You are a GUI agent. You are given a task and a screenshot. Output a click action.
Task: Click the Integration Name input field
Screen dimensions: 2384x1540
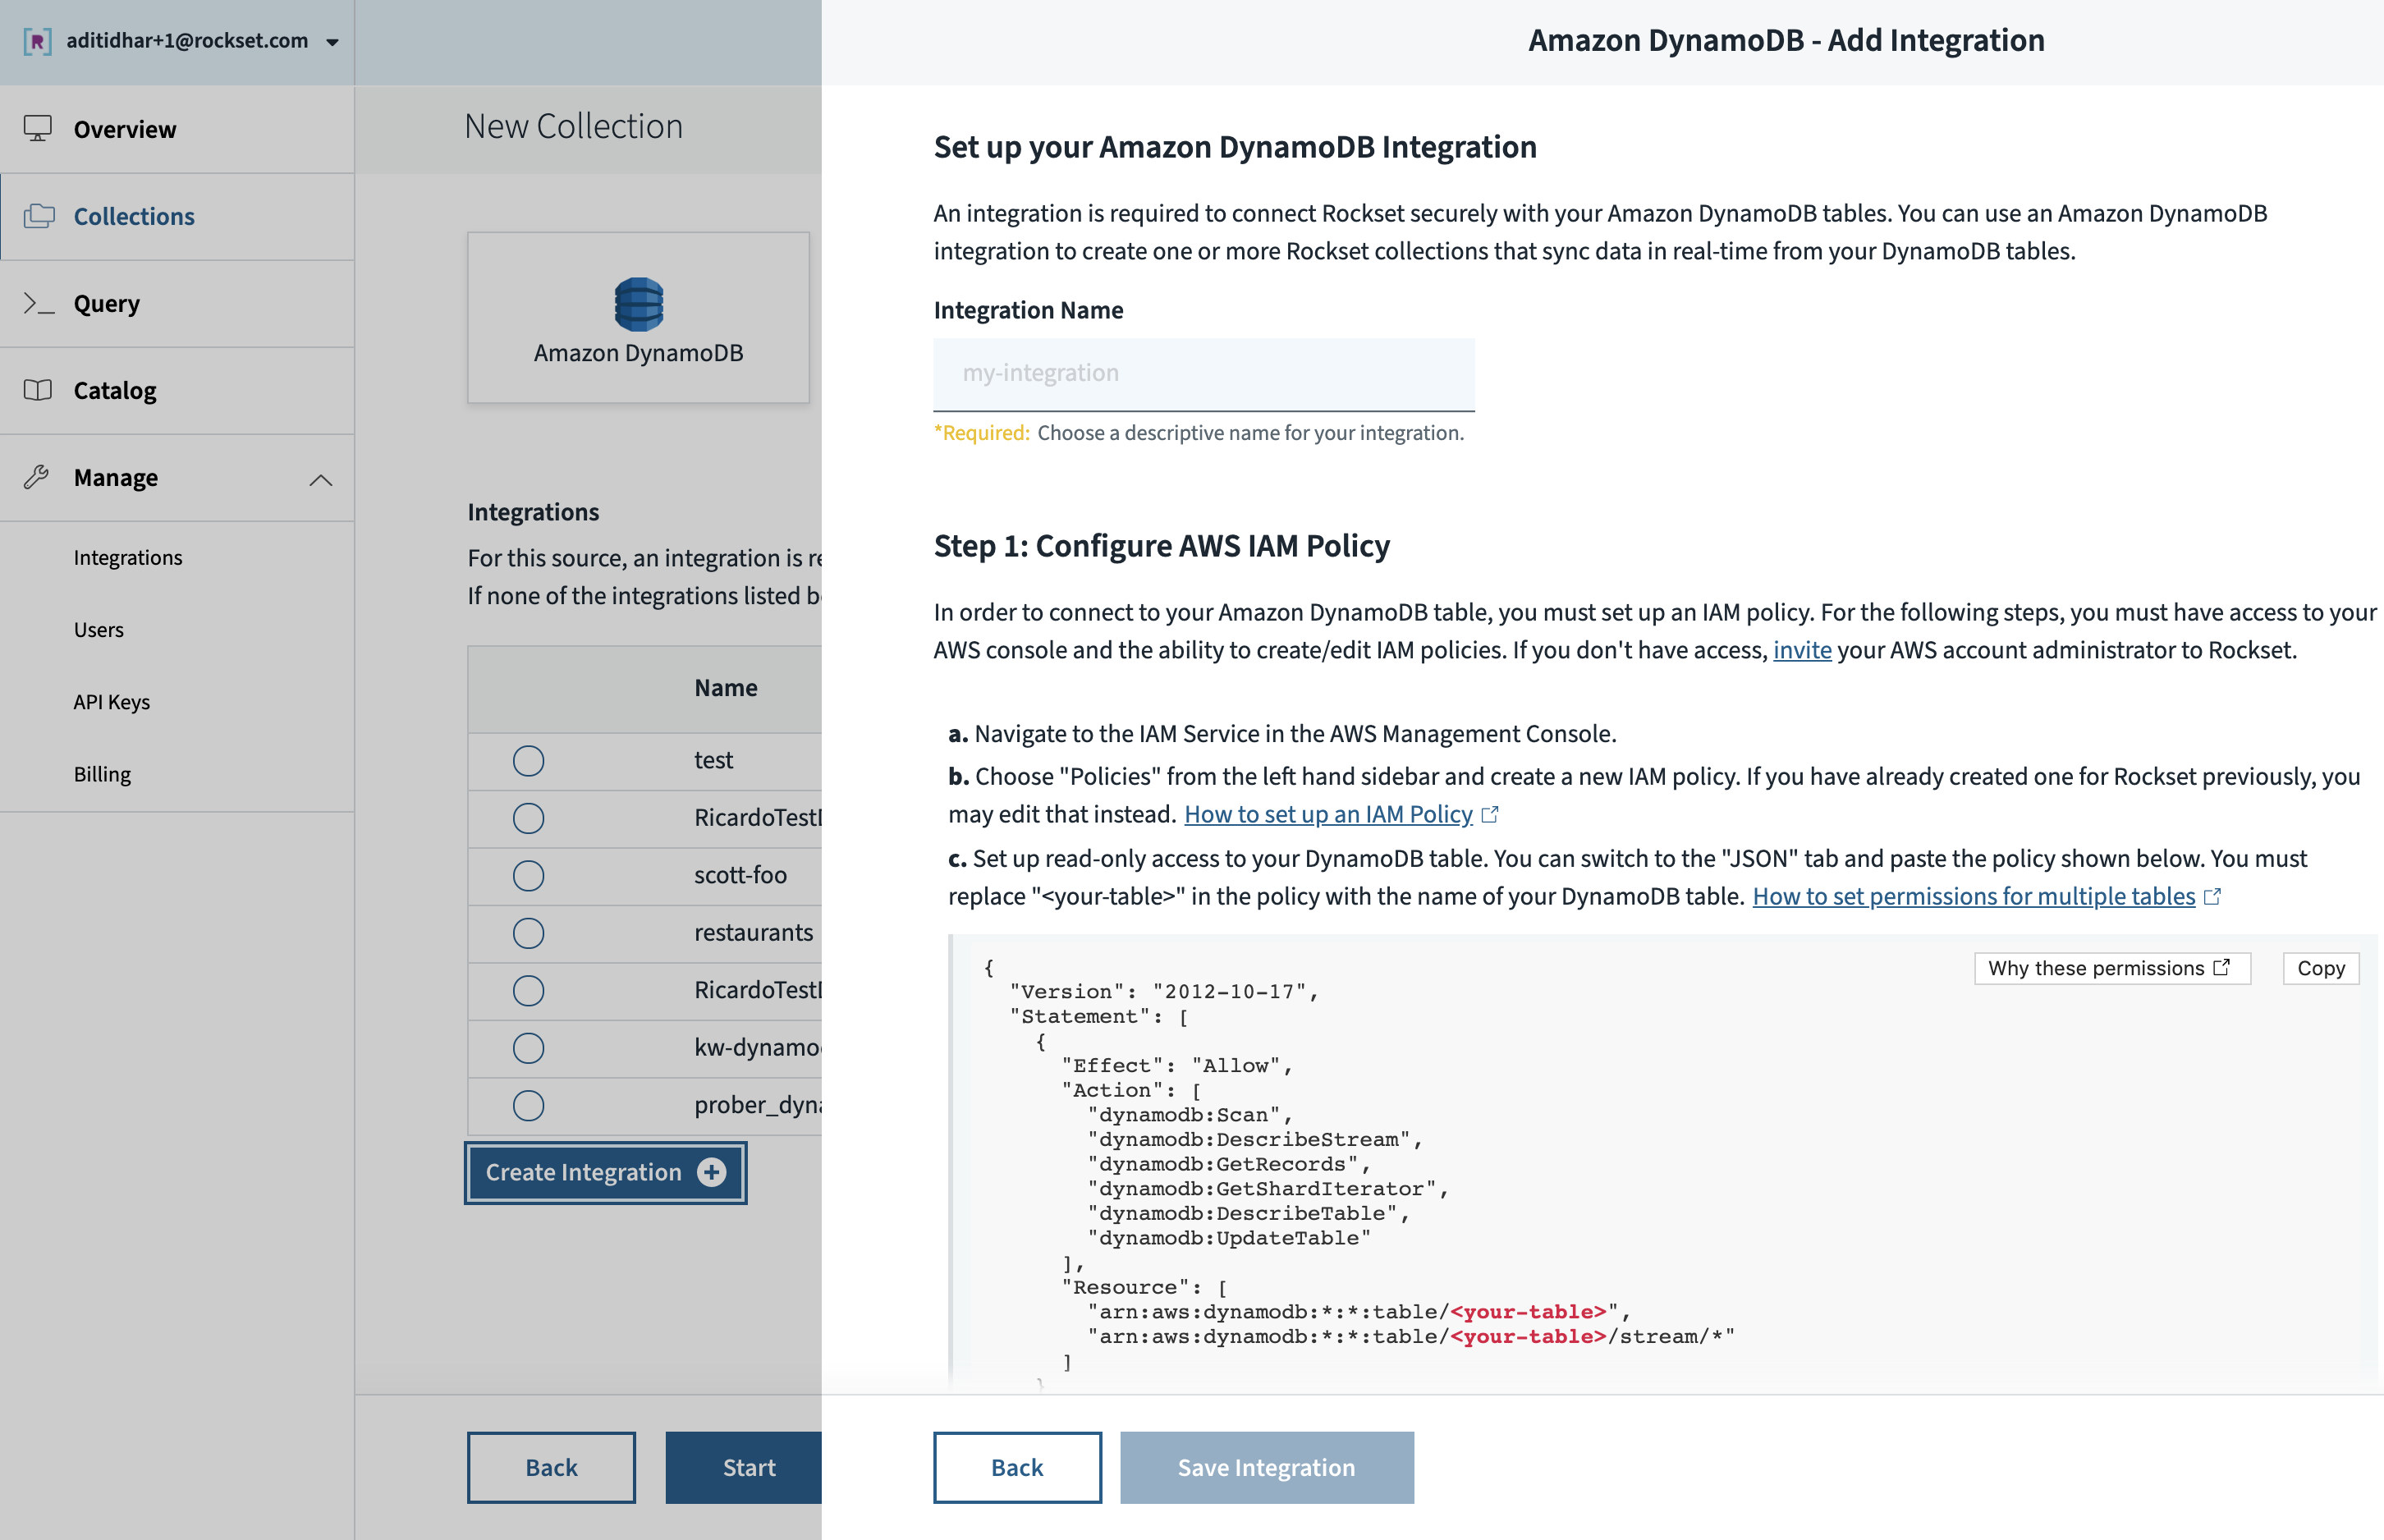pos(1203,373)
